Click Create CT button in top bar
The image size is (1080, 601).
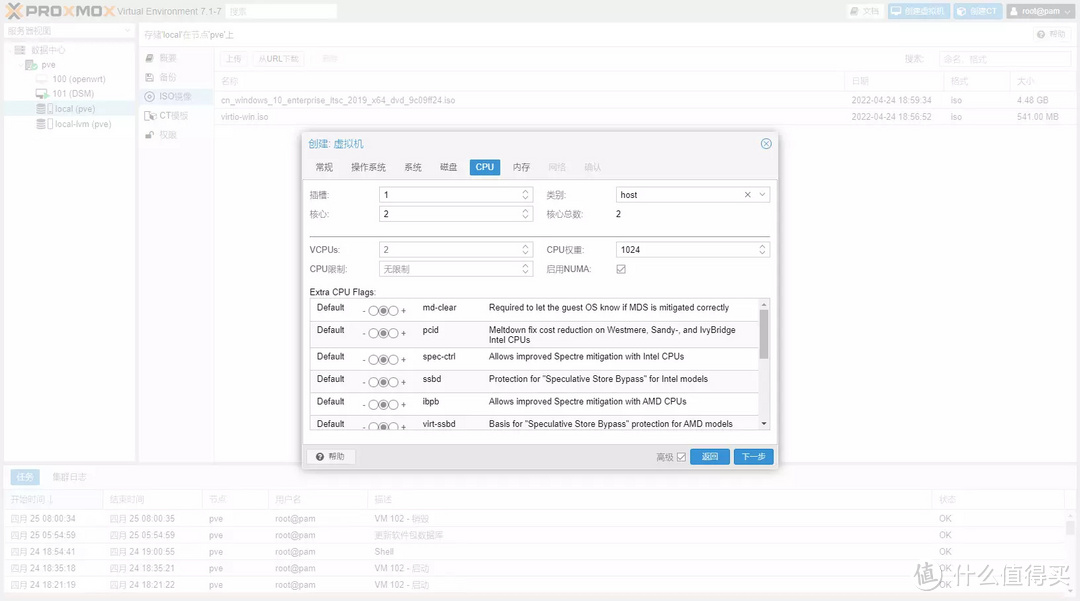pyautogui.click(x=977, y=11)
